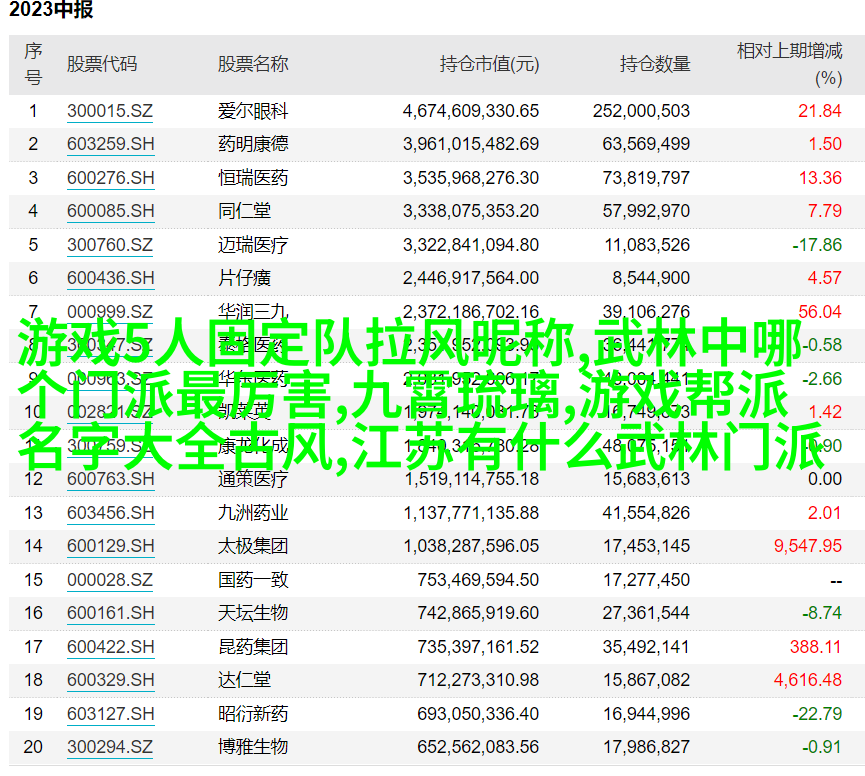Select holding quantity 17,986,827

coord(646,747)
